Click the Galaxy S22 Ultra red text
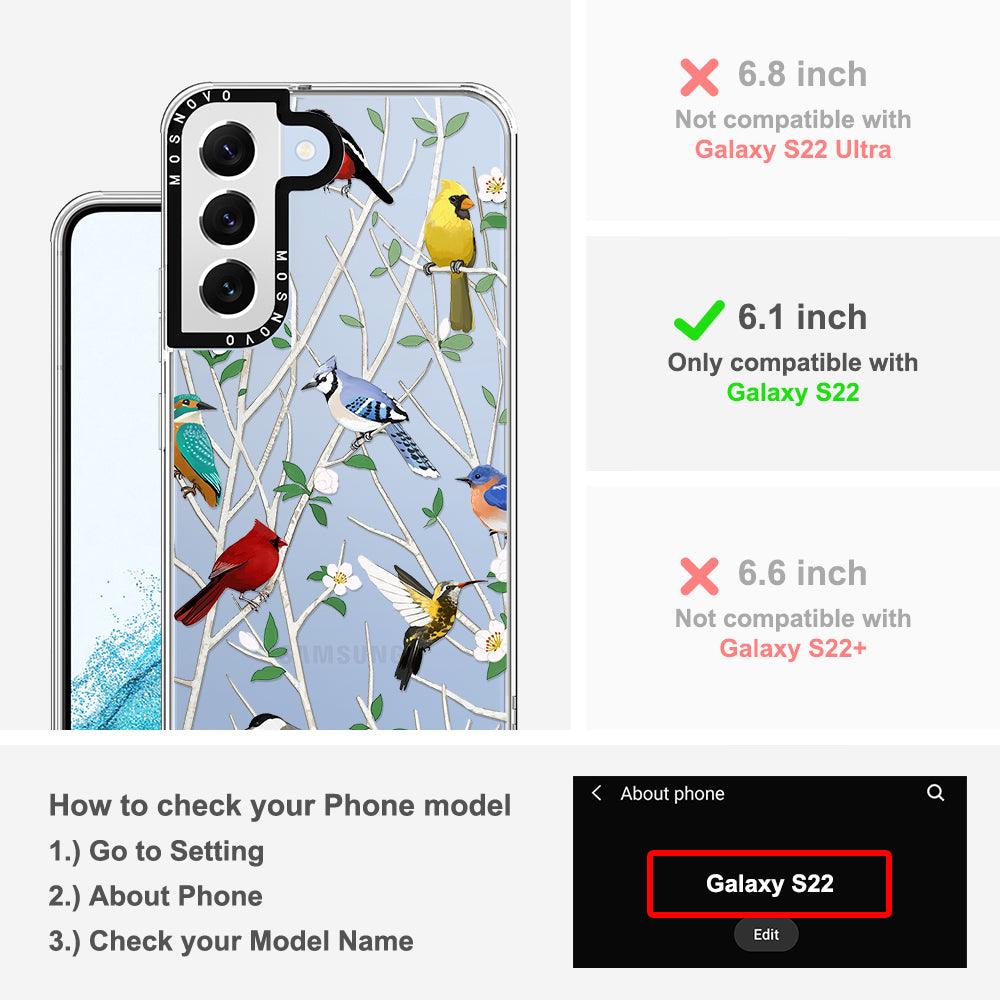This screenshot has height=1000, width=1000. click(793, 150)
